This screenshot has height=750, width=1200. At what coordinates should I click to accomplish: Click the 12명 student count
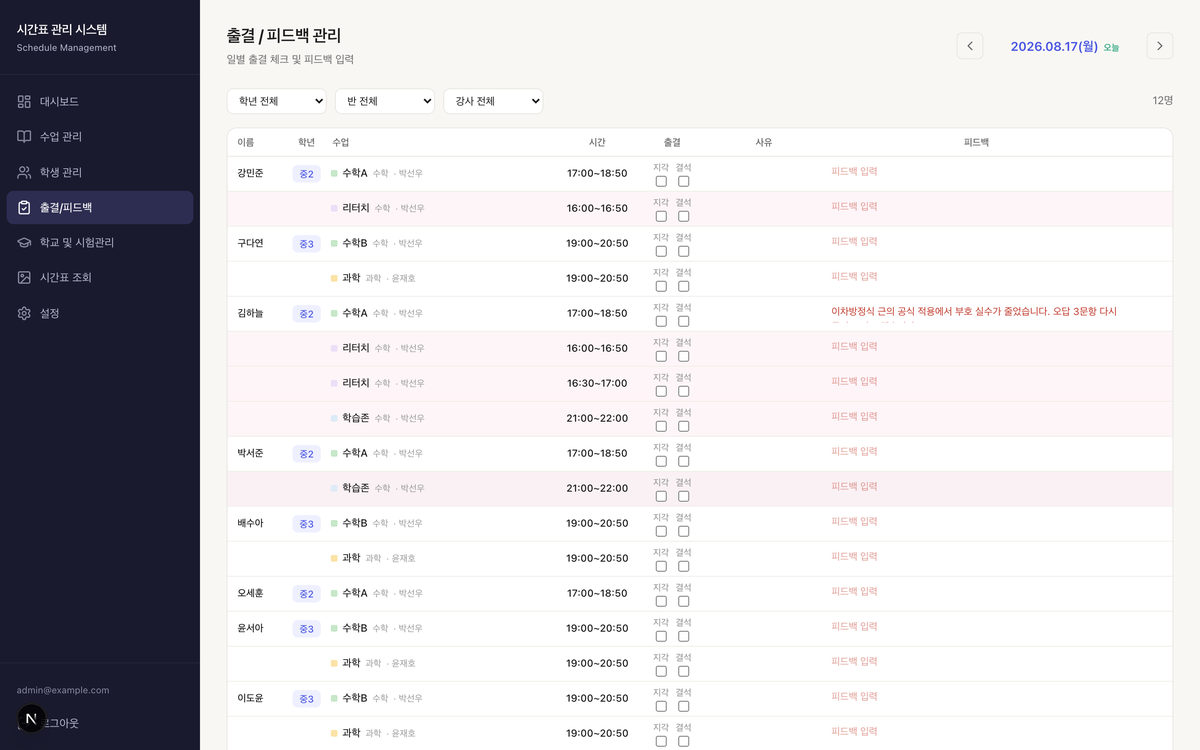click(x=1162, y=100)
